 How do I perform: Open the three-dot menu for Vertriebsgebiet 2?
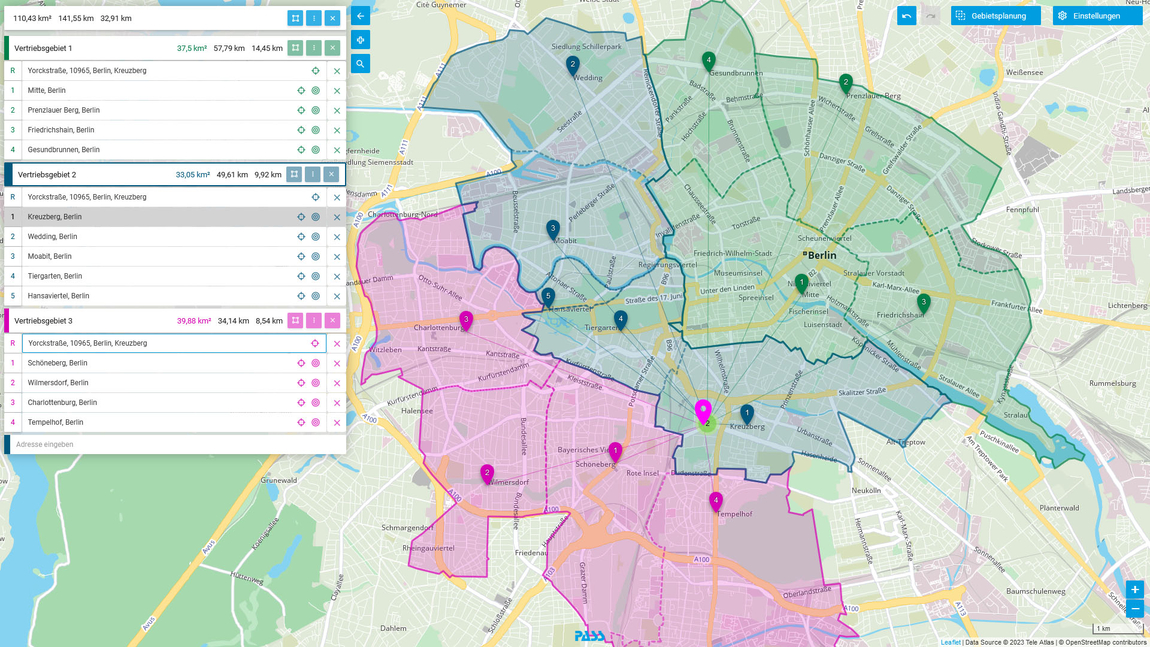312,175
